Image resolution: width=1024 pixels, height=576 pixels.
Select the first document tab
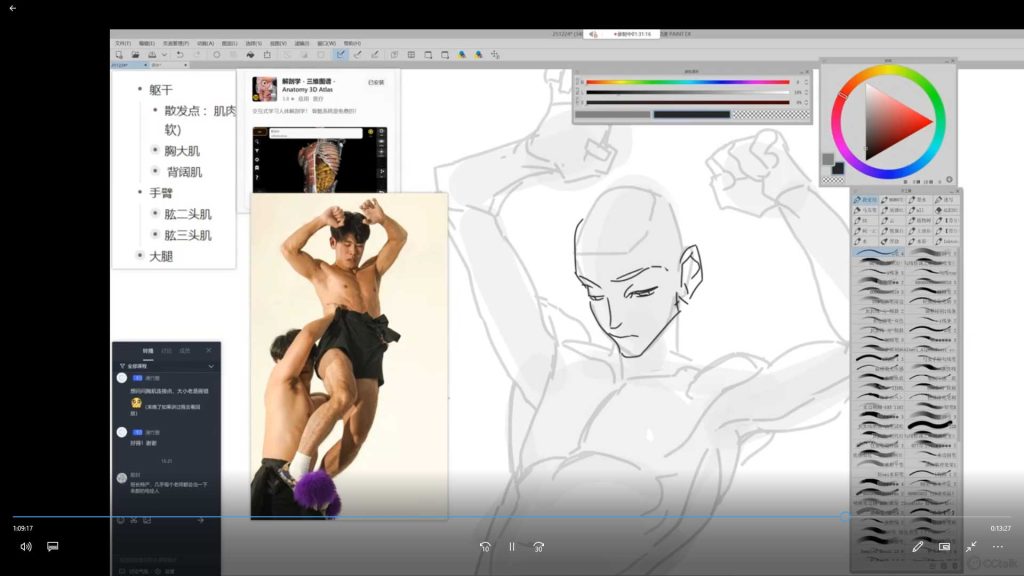coord(129,65)
